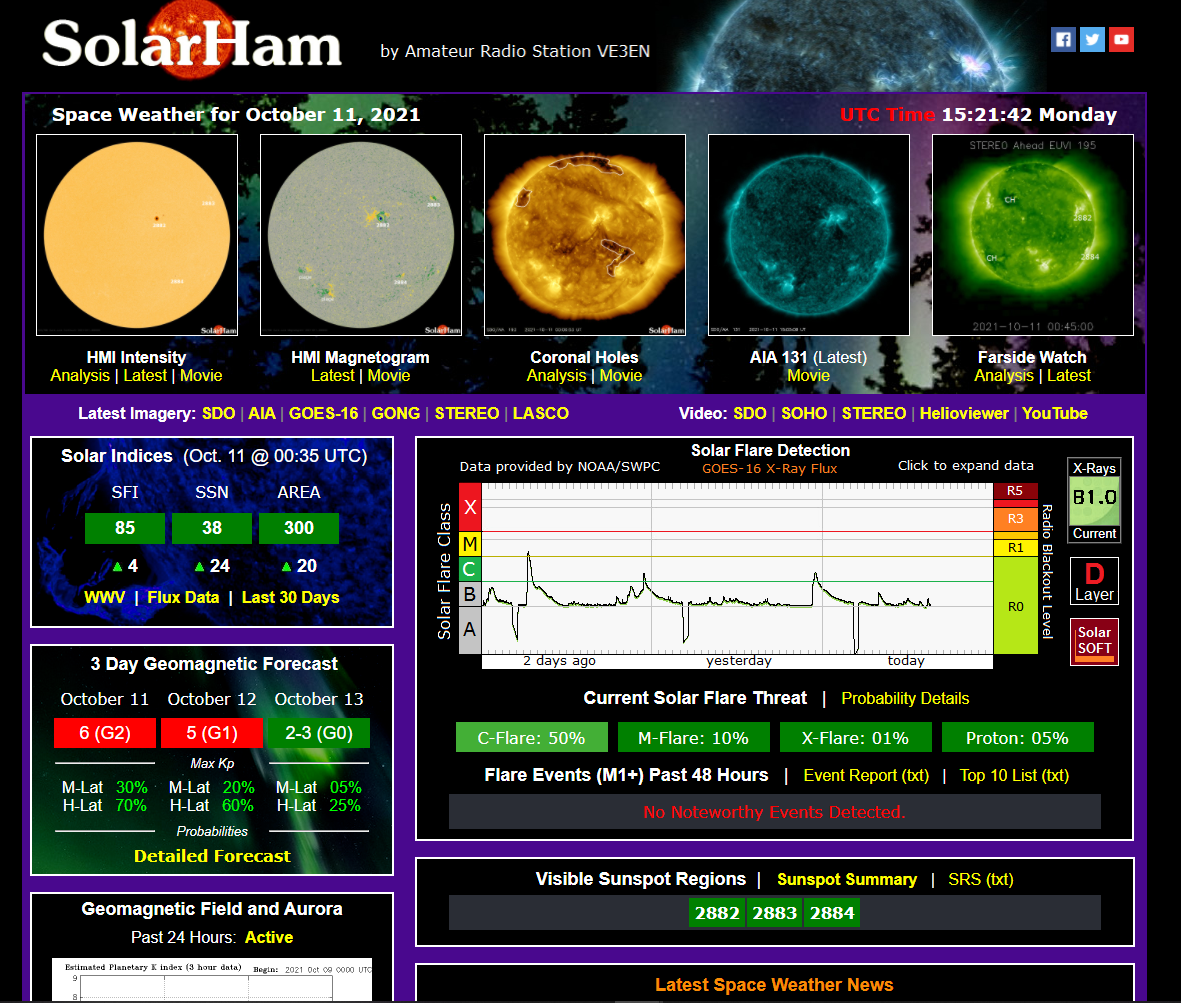Click the October 11 forecast 6 (G2)
The height and width of the screenshot is (1003, 1181).
click(105, 733)
